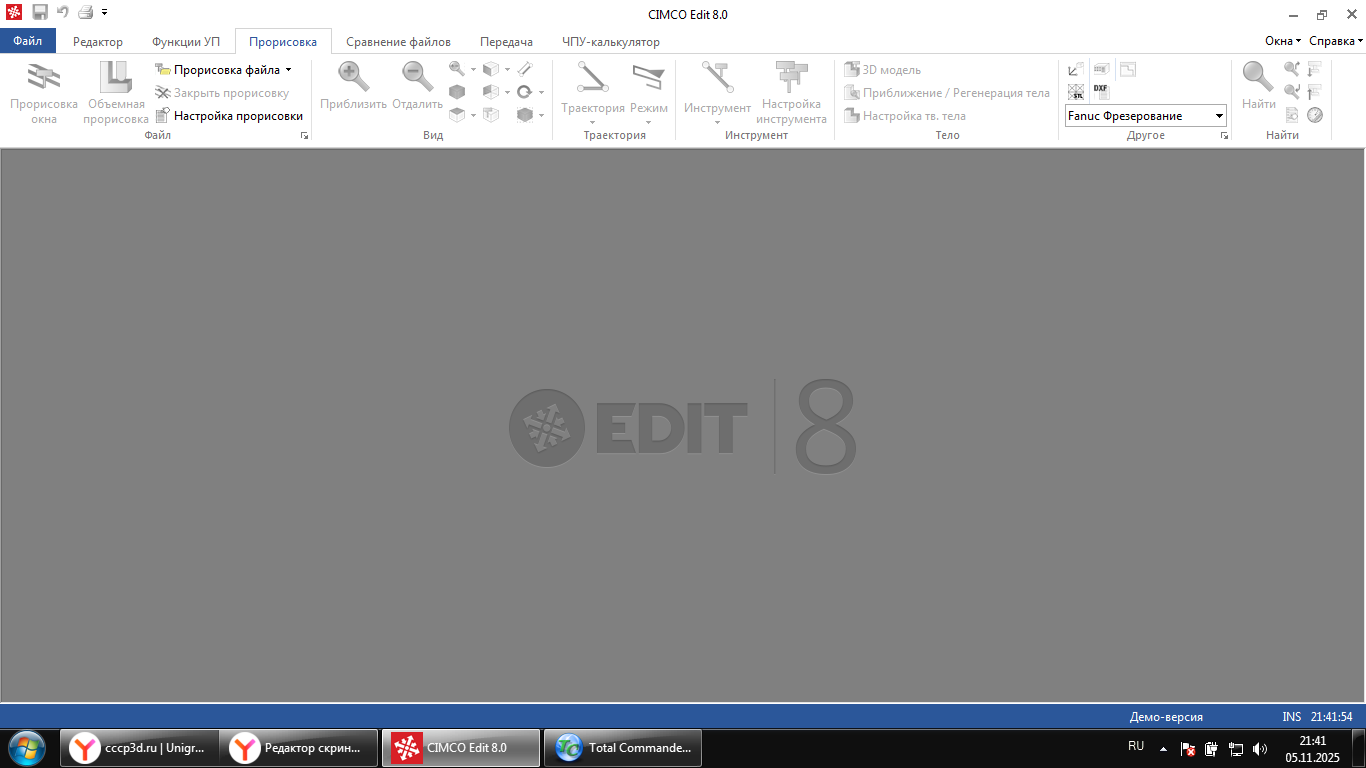The image size is (1366, 768).
Task: Click the Приблизить magnifier icon
Action: pos(353,77)
